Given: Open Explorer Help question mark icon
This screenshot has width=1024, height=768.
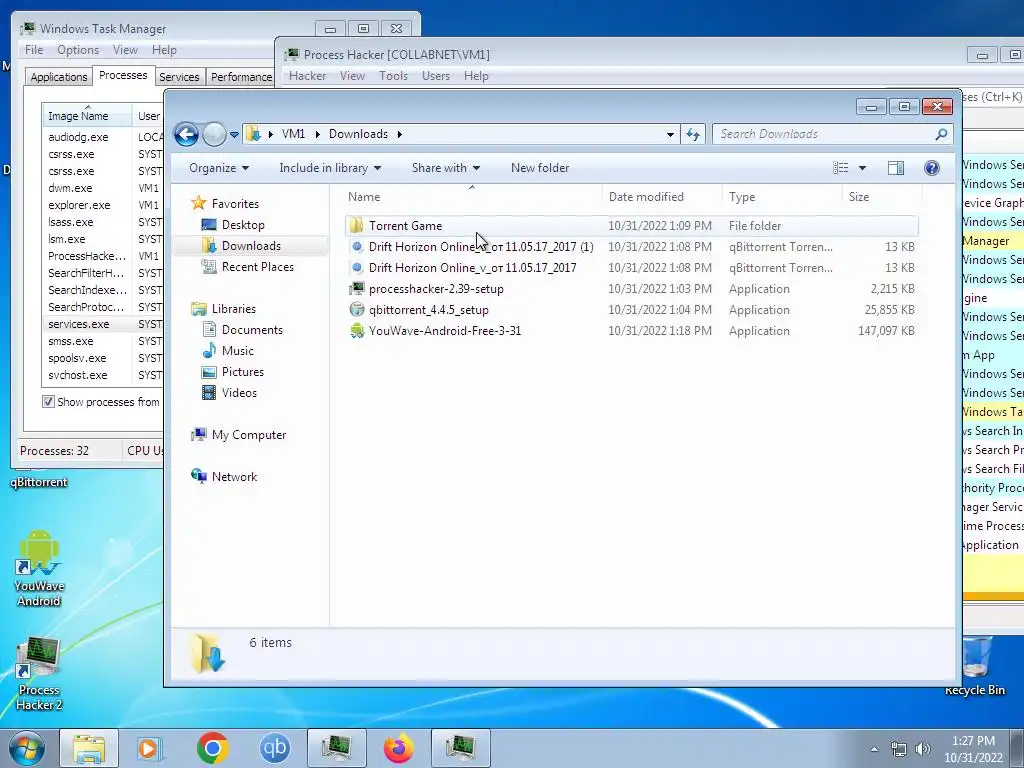Looking at the screenshot, I should 931,168.
